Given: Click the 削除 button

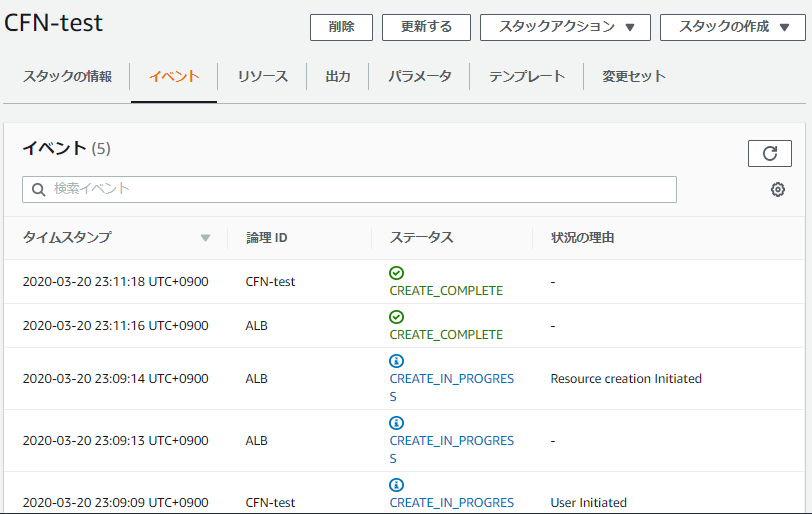Looking at the screenshot, I should click(x=341, y=27).
